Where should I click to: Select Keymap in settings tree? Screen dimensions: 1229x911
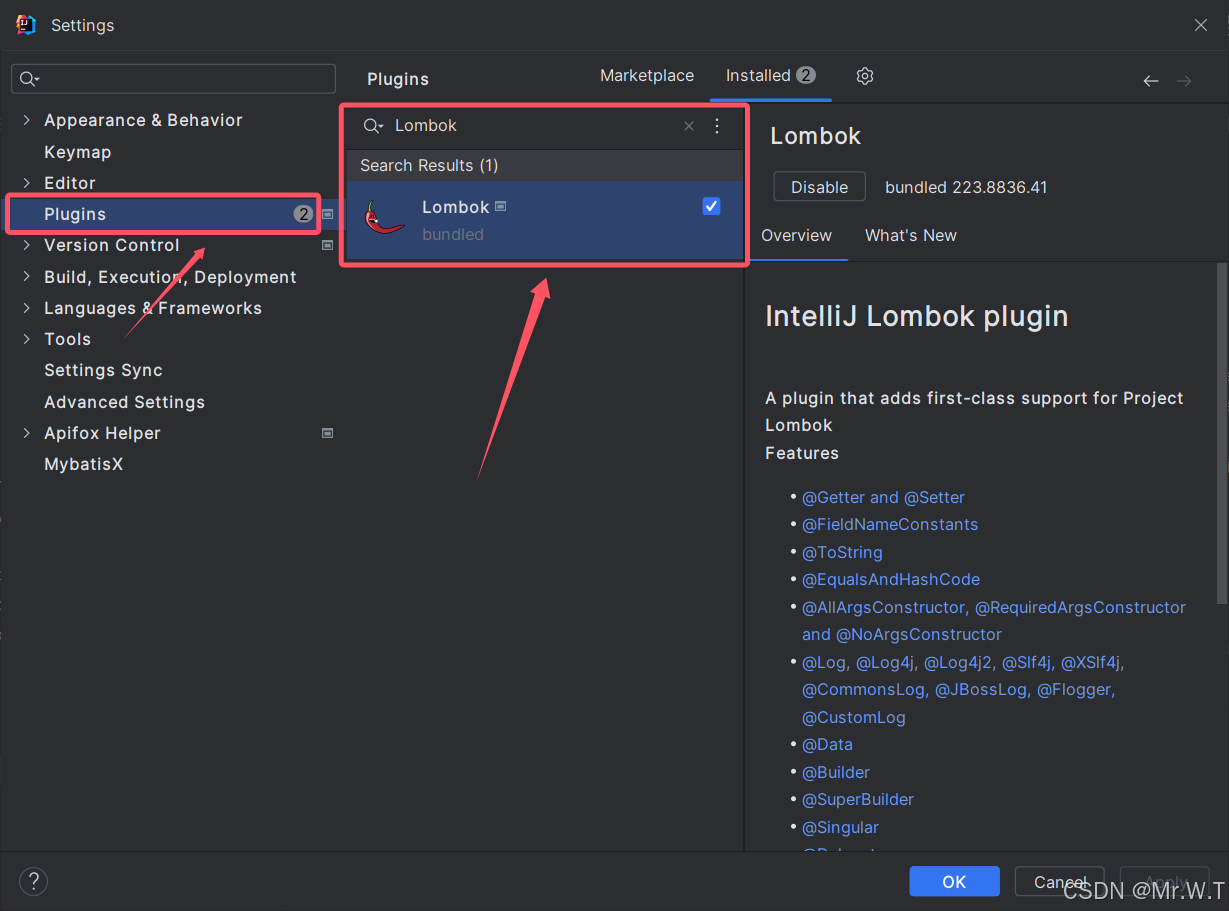coord(78,152)
